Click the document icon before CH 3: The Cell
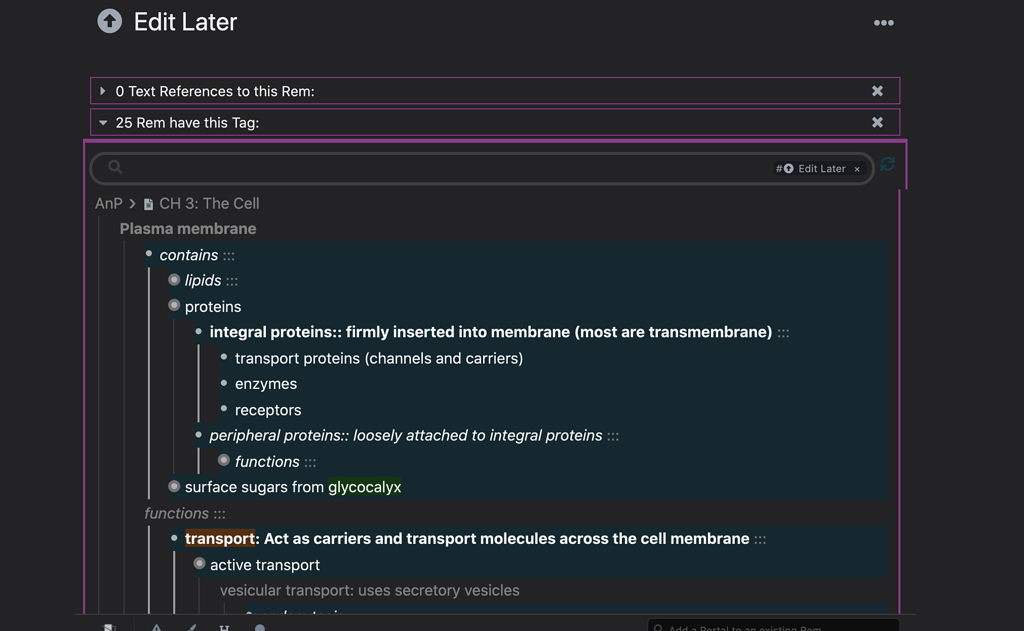 [x=148, y=204]
